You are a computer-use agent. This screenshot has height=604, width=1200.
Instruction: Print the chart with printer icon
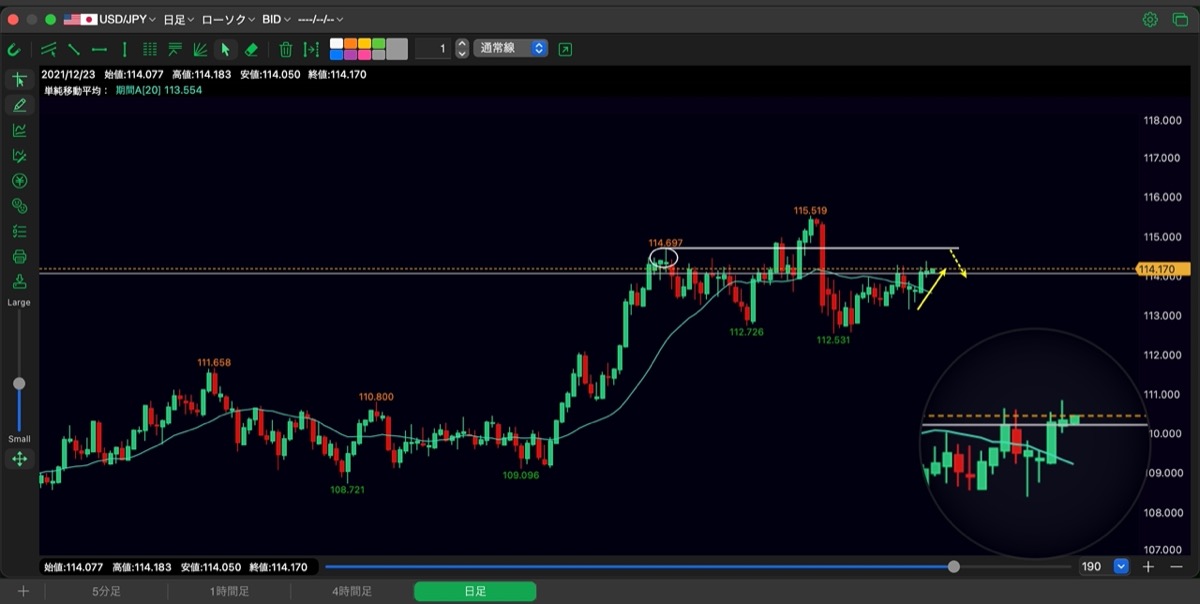(19, 256)
